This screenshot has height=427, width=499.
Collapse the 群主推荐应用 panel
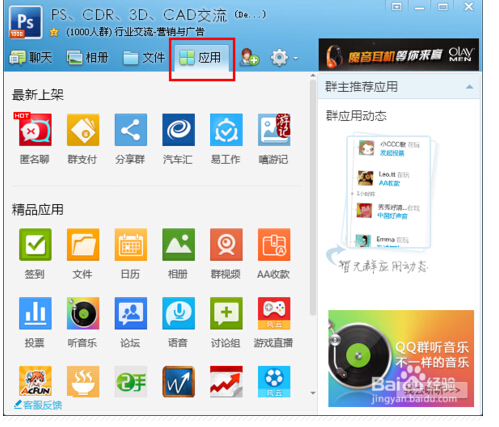(x=469, y=87)
